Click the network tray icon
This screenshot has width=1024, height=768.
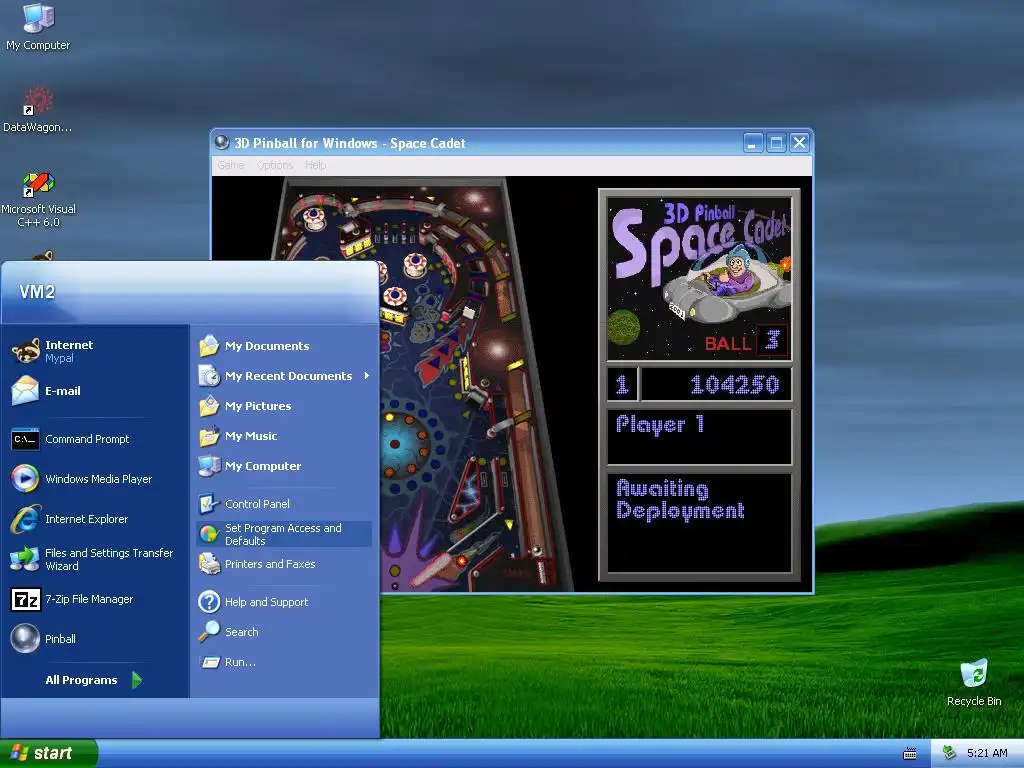pyautogui.click(x=950, y=753)
